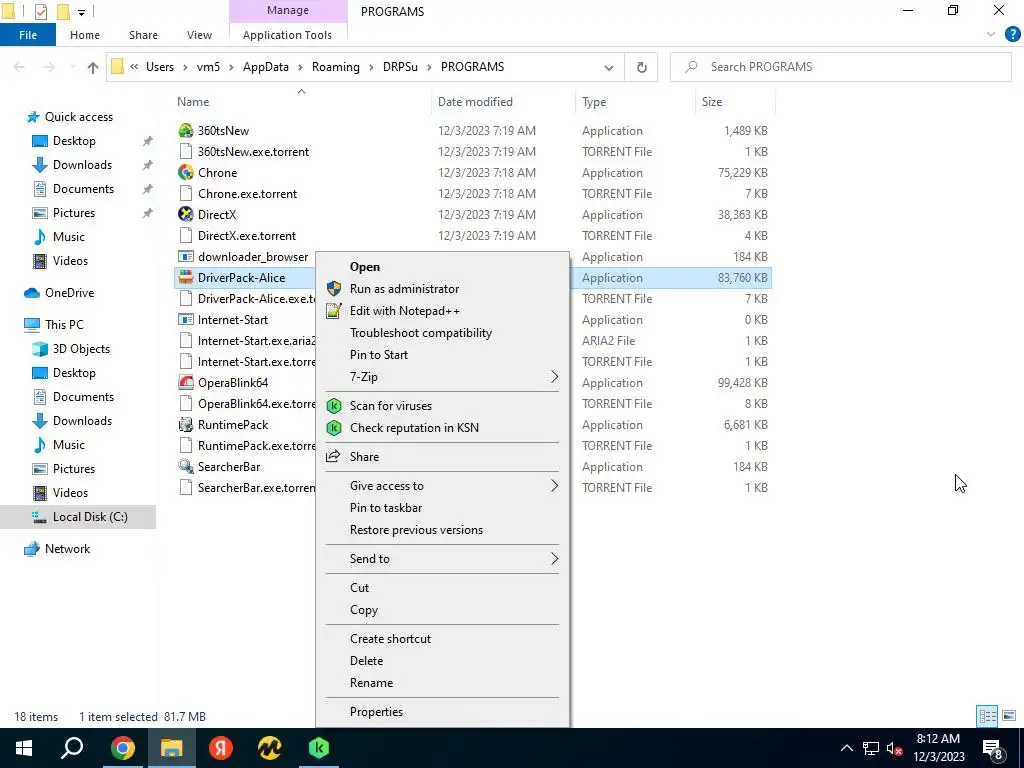Click the Notepad++ icon in context menu

click(x=334, y=311)
